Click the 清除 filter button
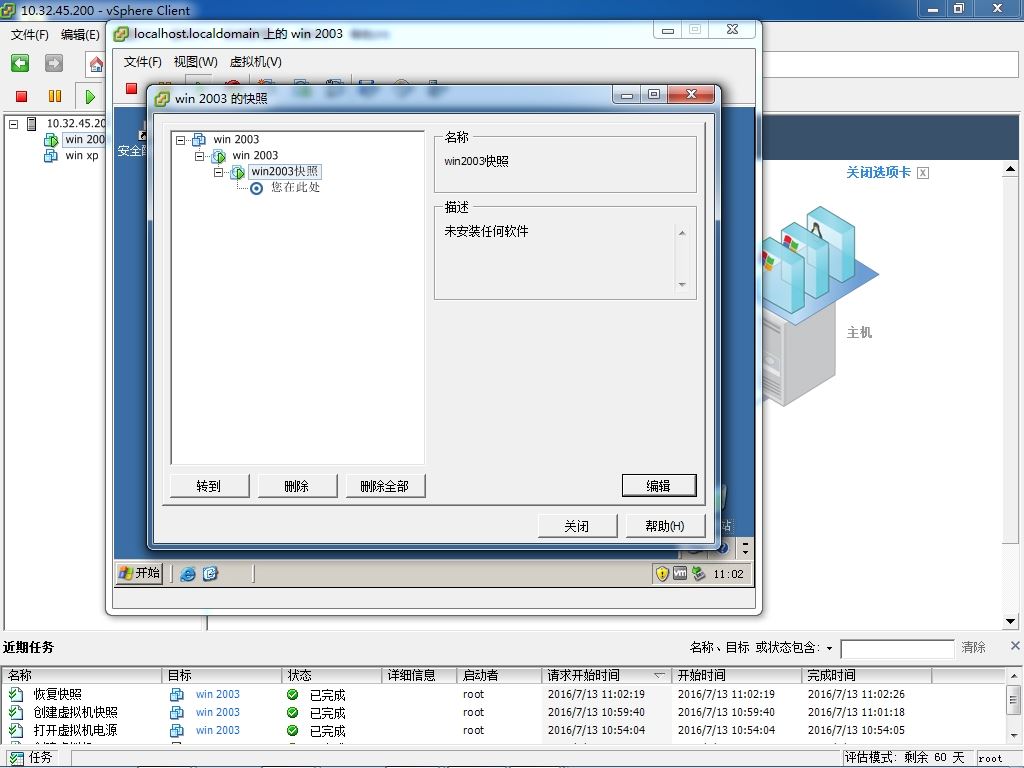 (973, 647)
